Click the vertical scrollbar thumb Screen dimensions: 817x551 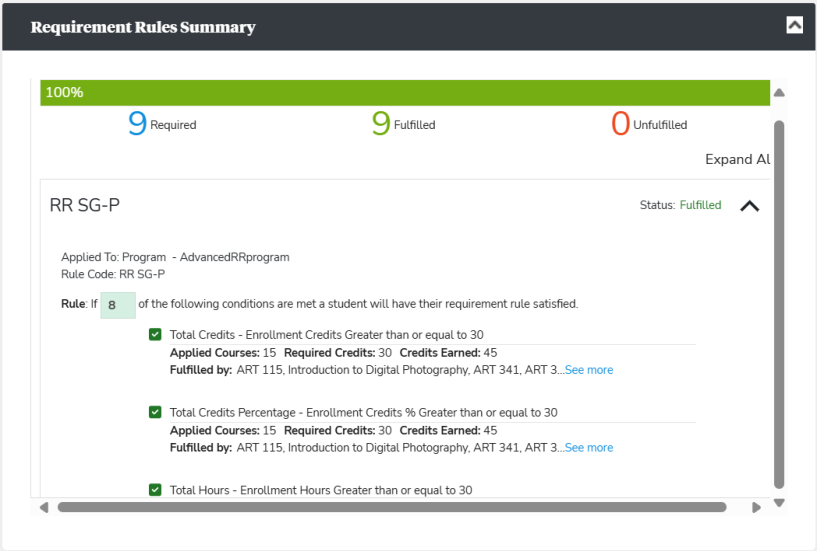(779, 300)
